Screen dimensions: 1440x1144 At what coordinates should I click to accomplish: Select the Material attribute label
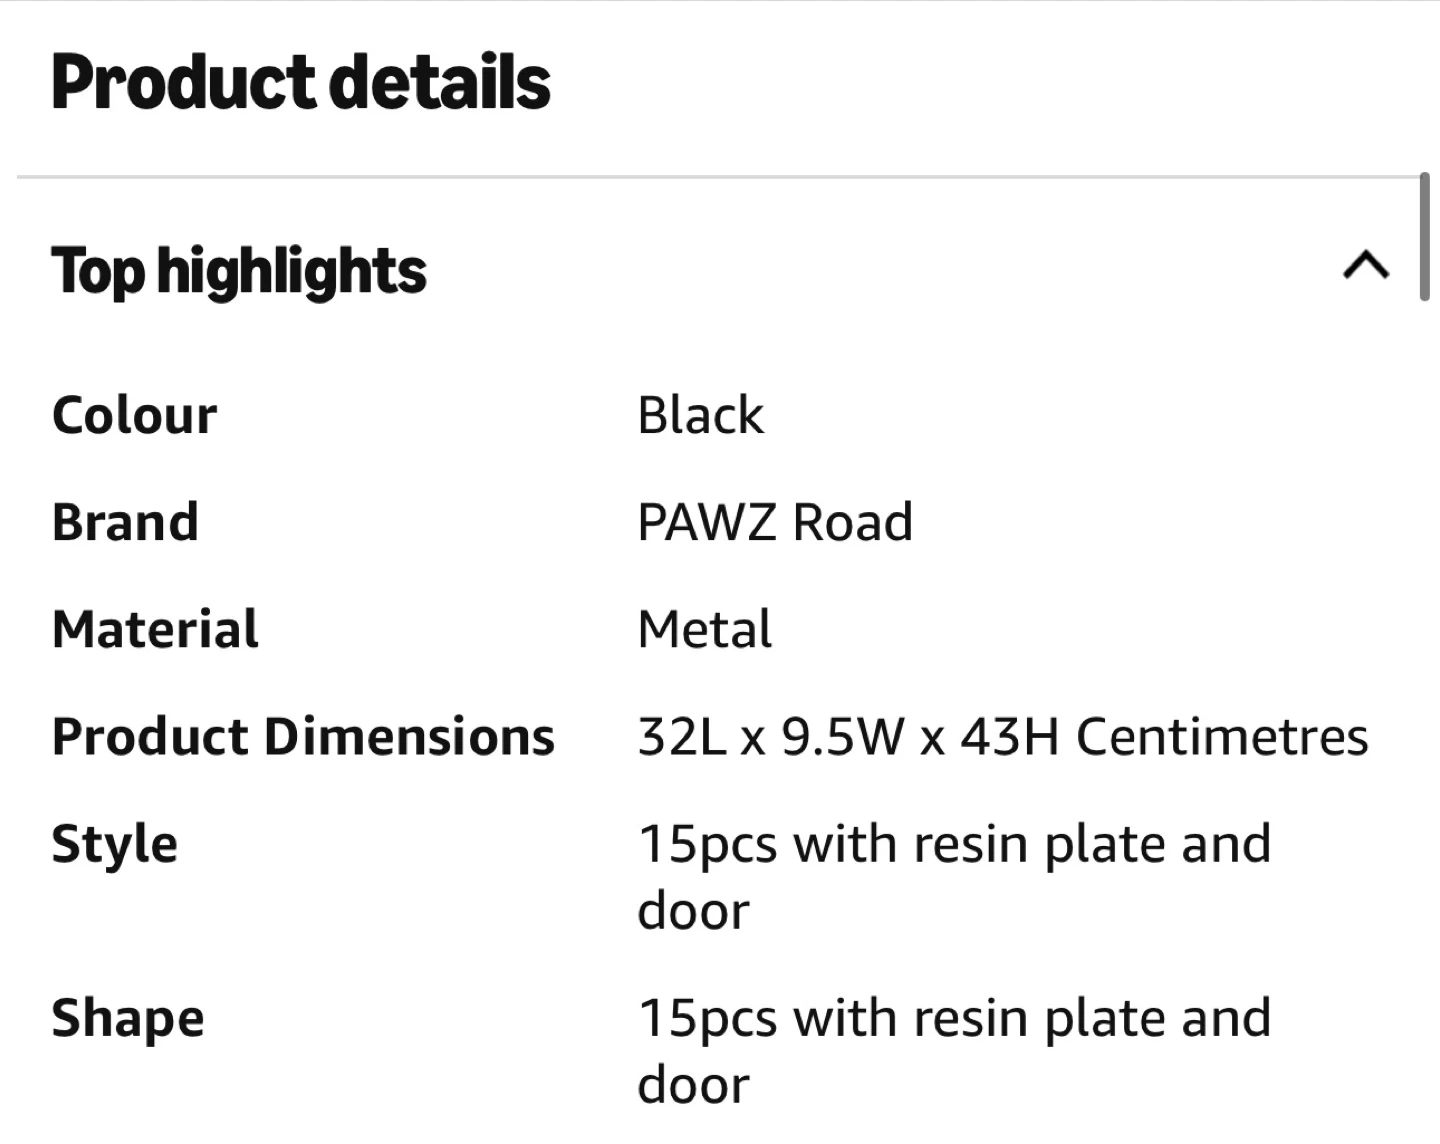155,629
